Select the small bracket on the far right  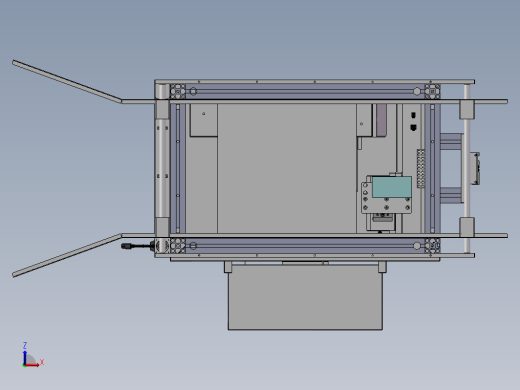pyautogui.click(x=475, y=168)
